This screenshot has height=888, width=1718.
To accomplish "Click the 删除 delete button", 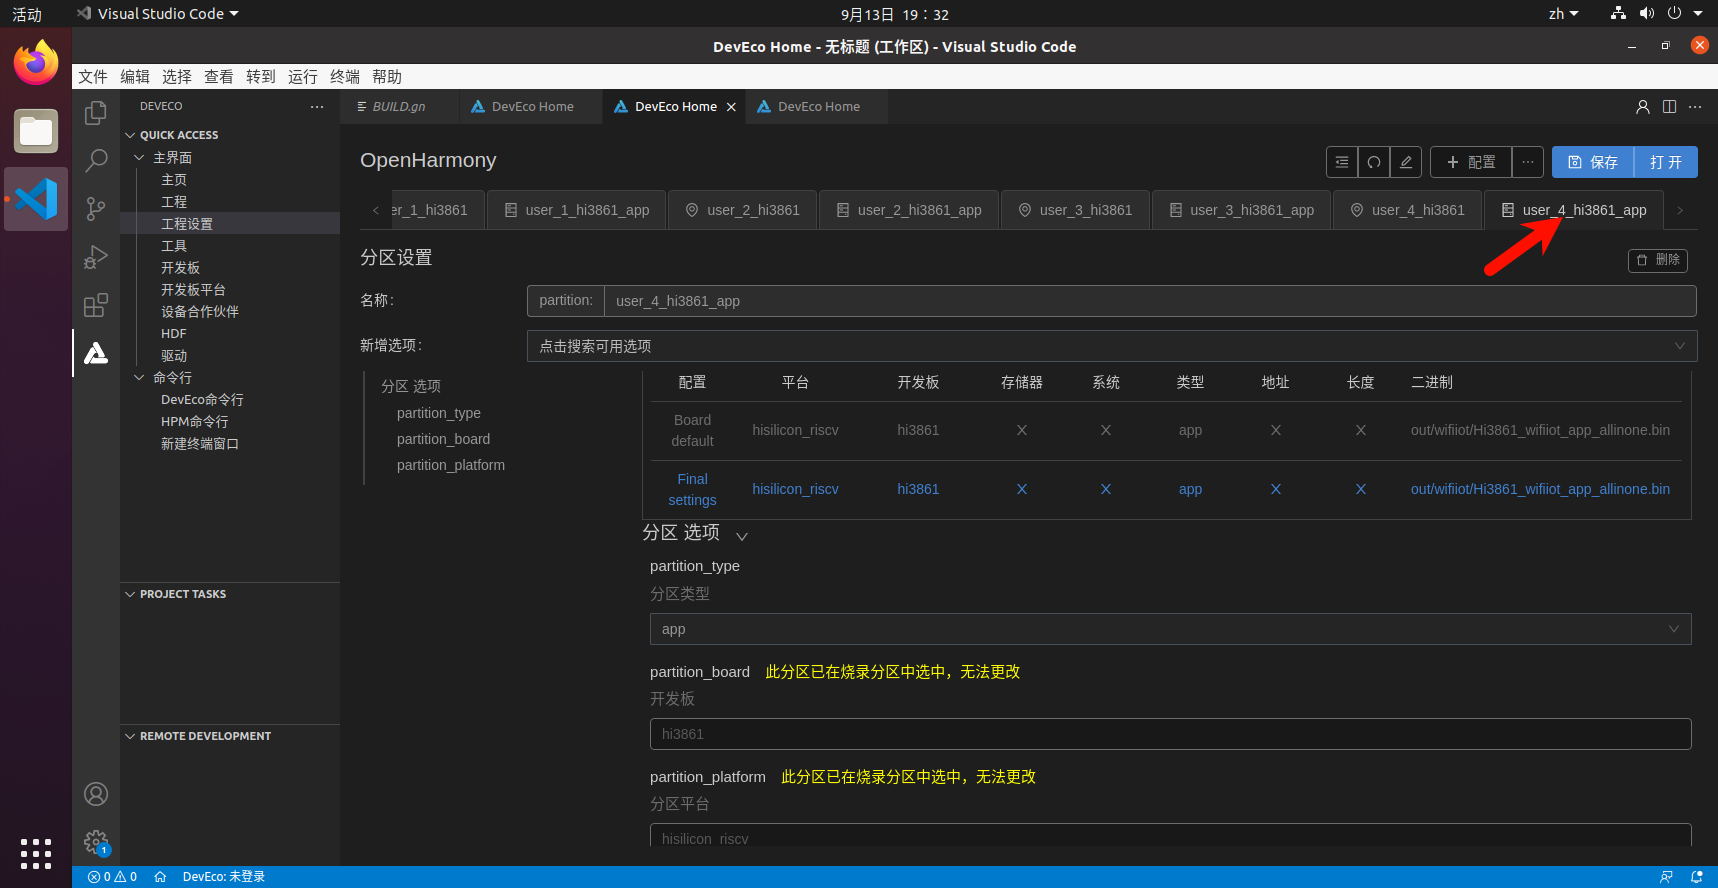I will point(1658,260).
